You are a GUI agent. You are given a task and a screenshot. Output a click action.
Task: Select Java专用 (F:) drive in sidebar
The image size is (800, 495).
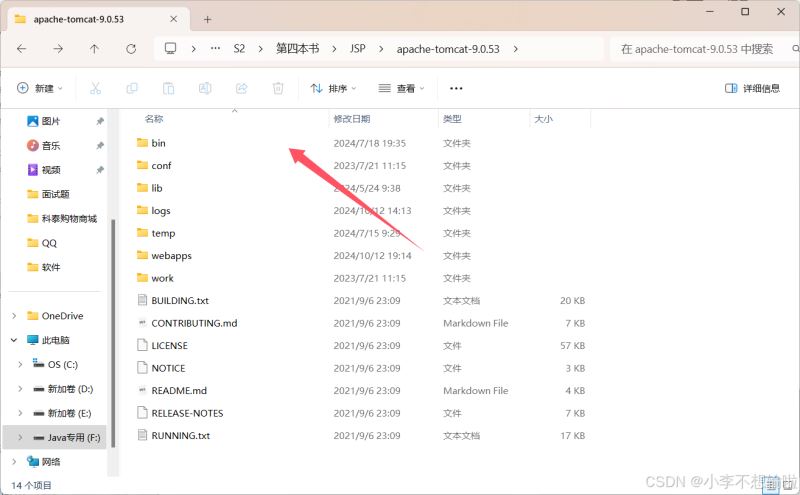pyautogui.click(x=55, y=437)
